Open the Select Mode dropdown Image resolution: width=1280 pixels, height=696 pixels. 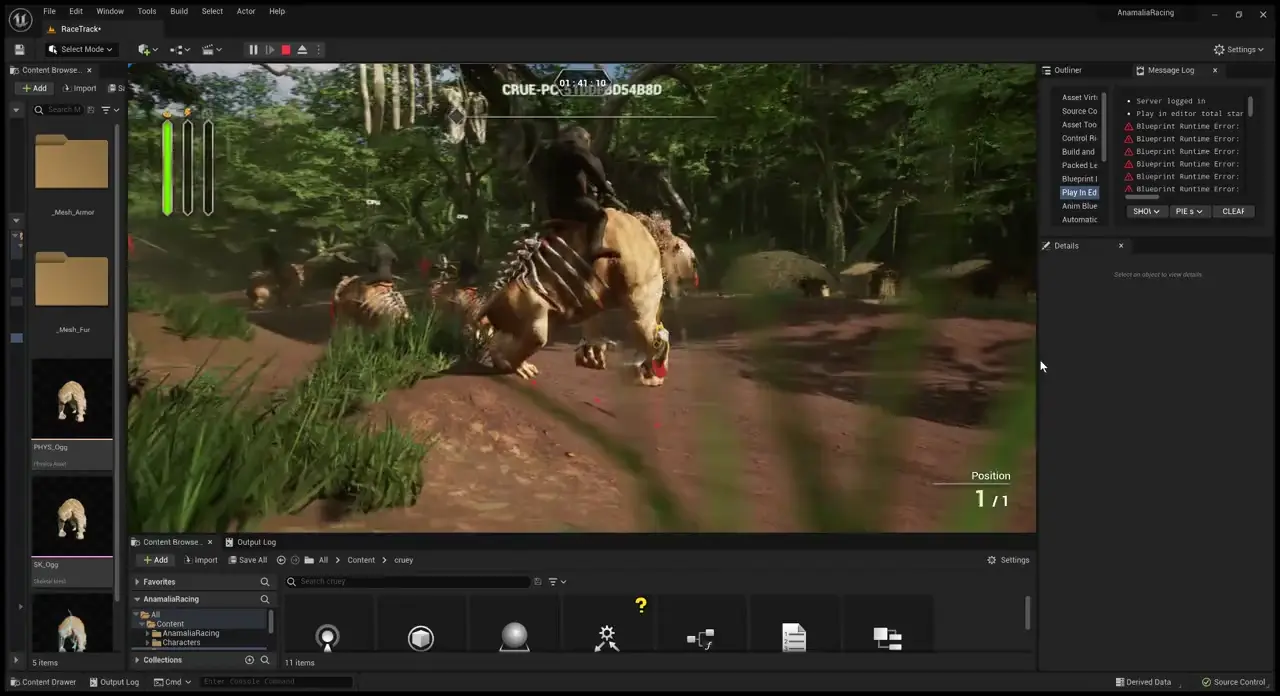click(x=81, y=49)
